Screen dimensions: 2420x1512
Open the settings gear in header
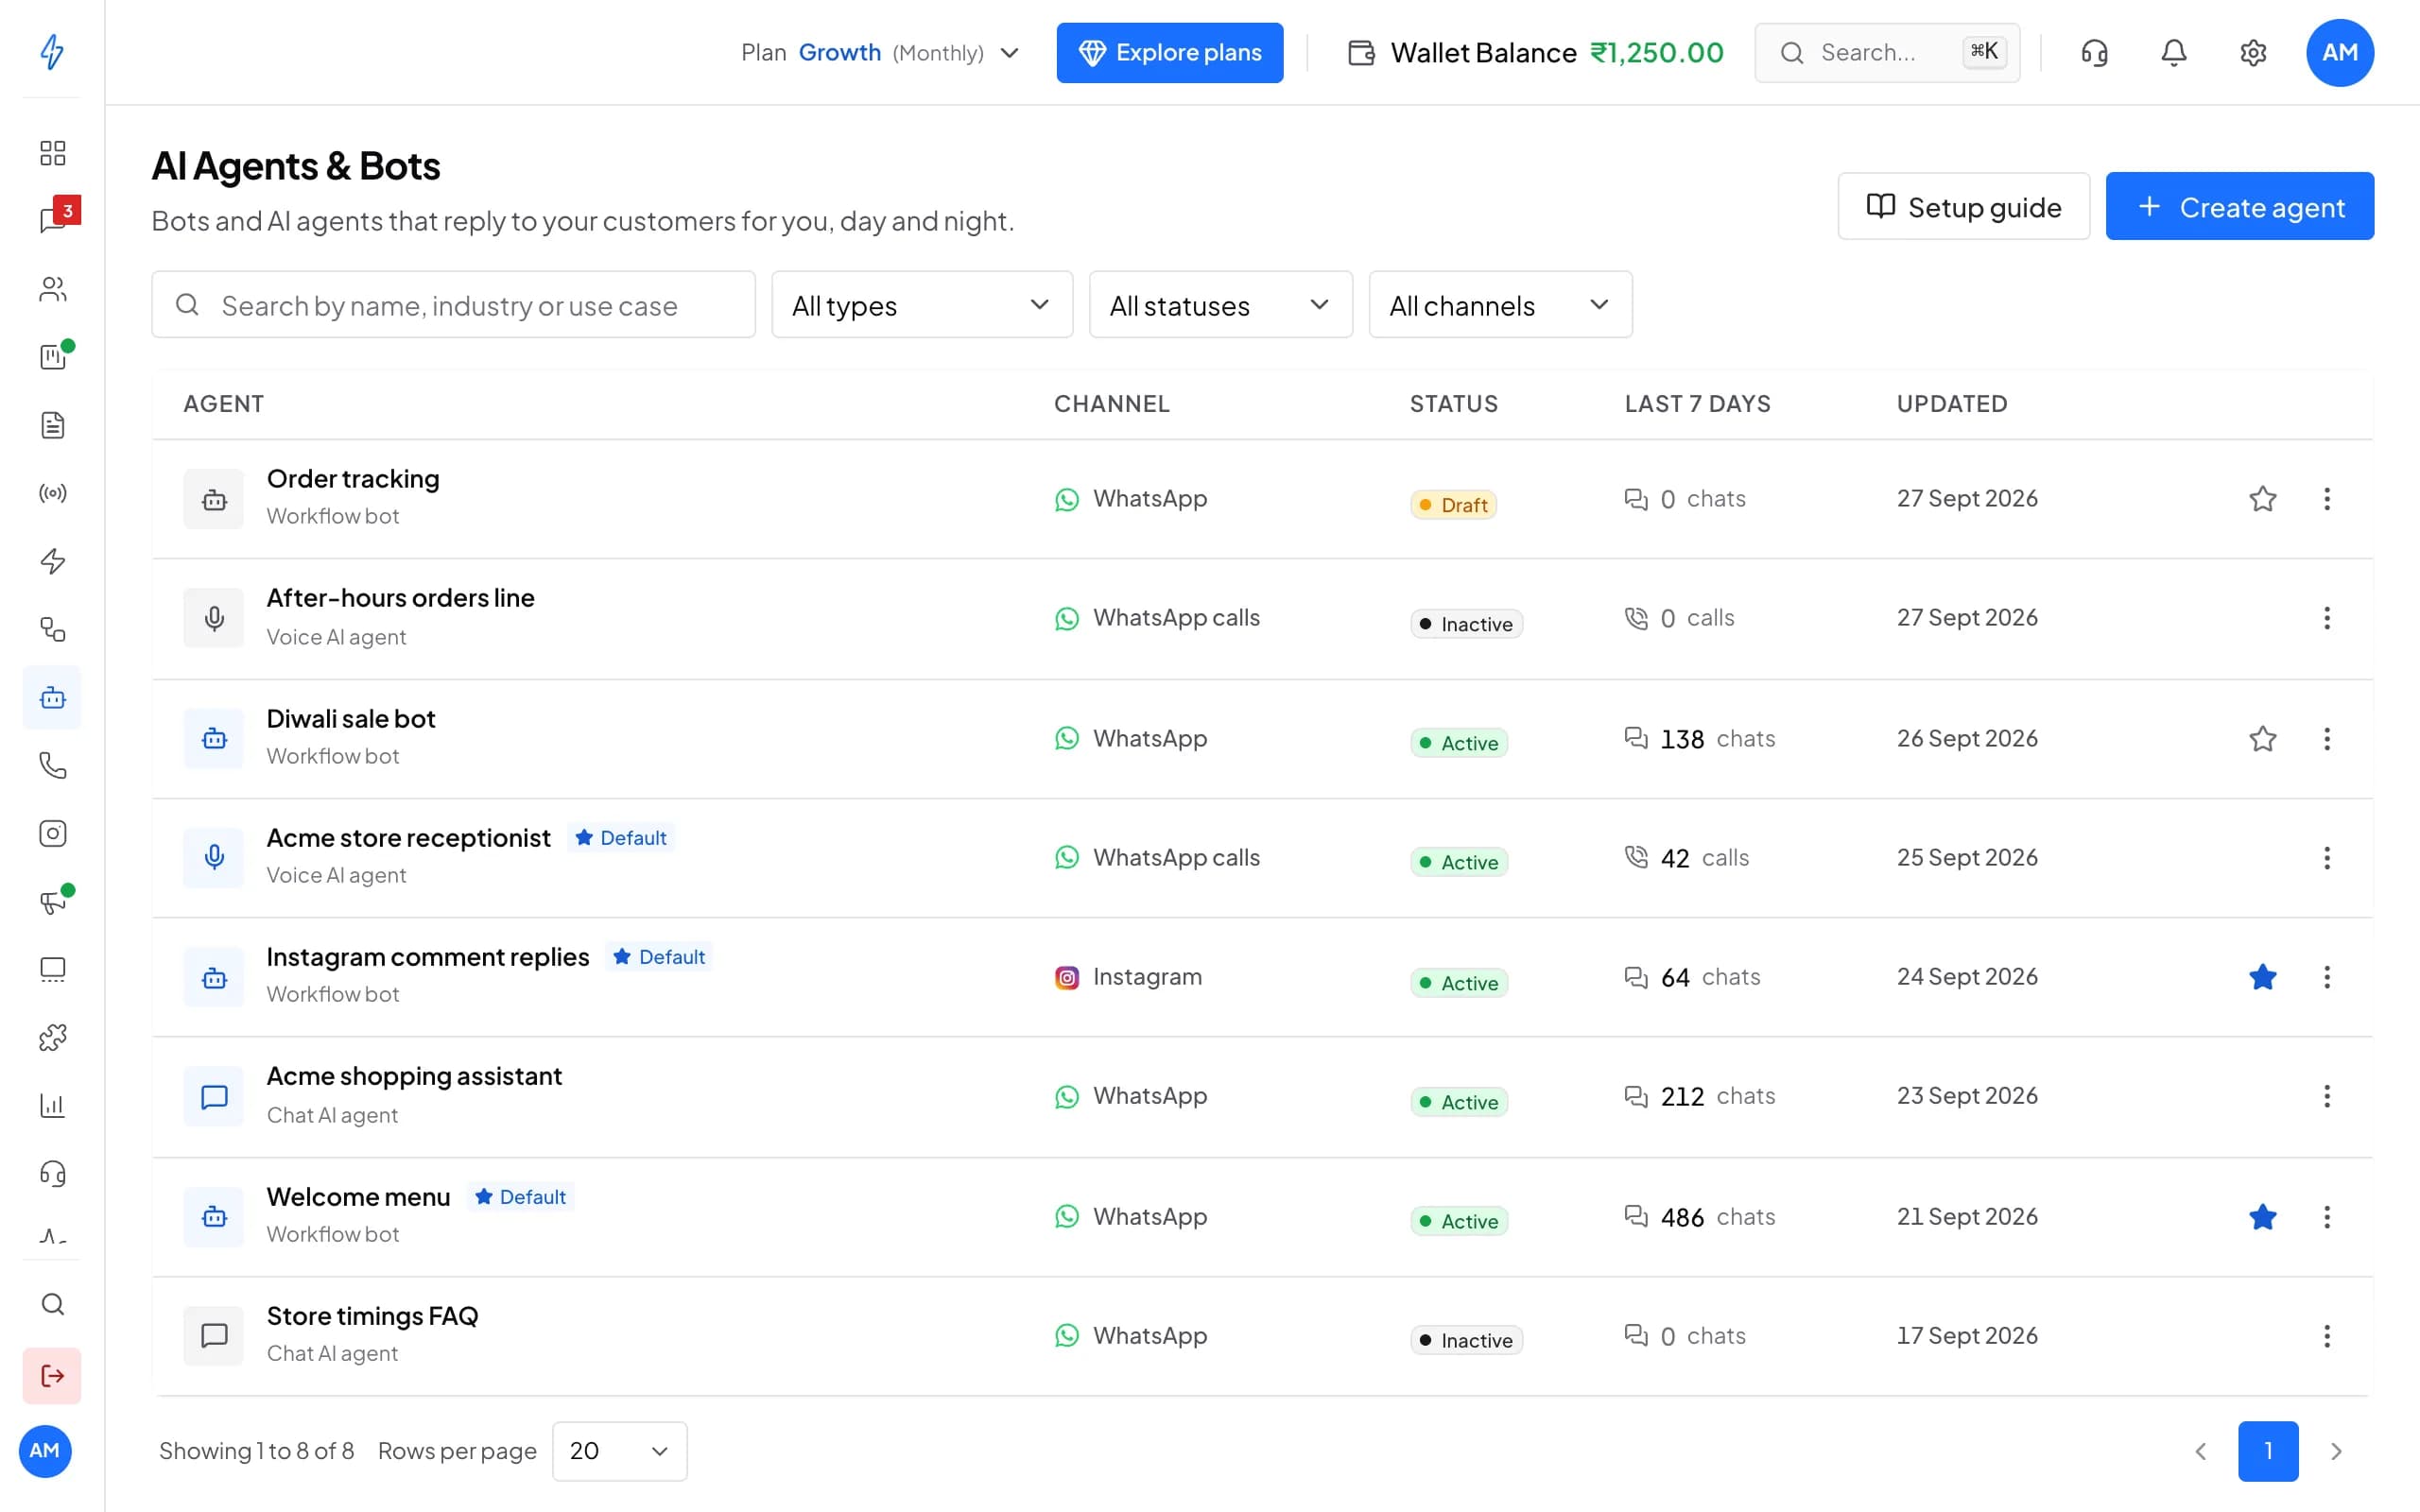click(x=2253, y=52)
